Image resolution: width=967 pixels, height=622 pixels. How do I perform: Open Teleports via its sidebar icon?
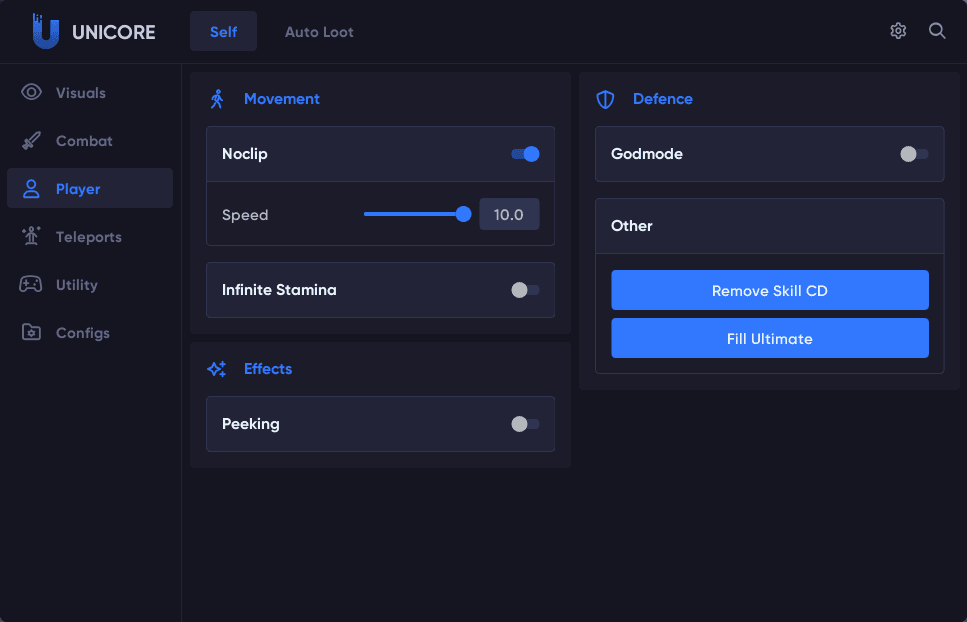[x=31, y=237]
